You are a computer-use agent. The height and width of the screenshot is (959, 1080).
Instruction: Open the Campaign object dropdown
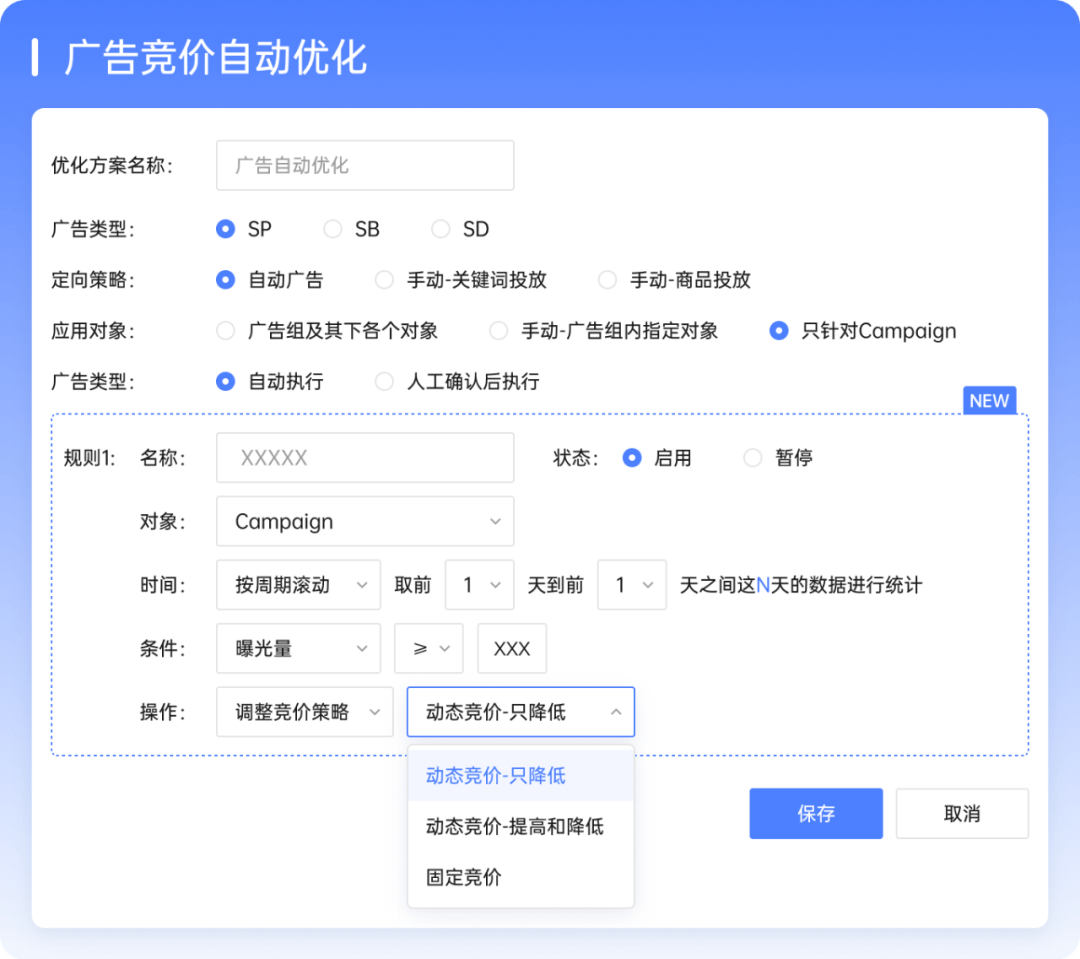click(365, 522)
